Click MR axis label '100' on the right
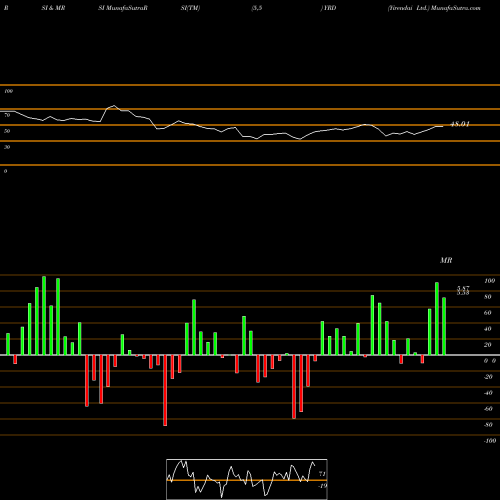This screenshot has height=500, width=500. coord(490,281)
